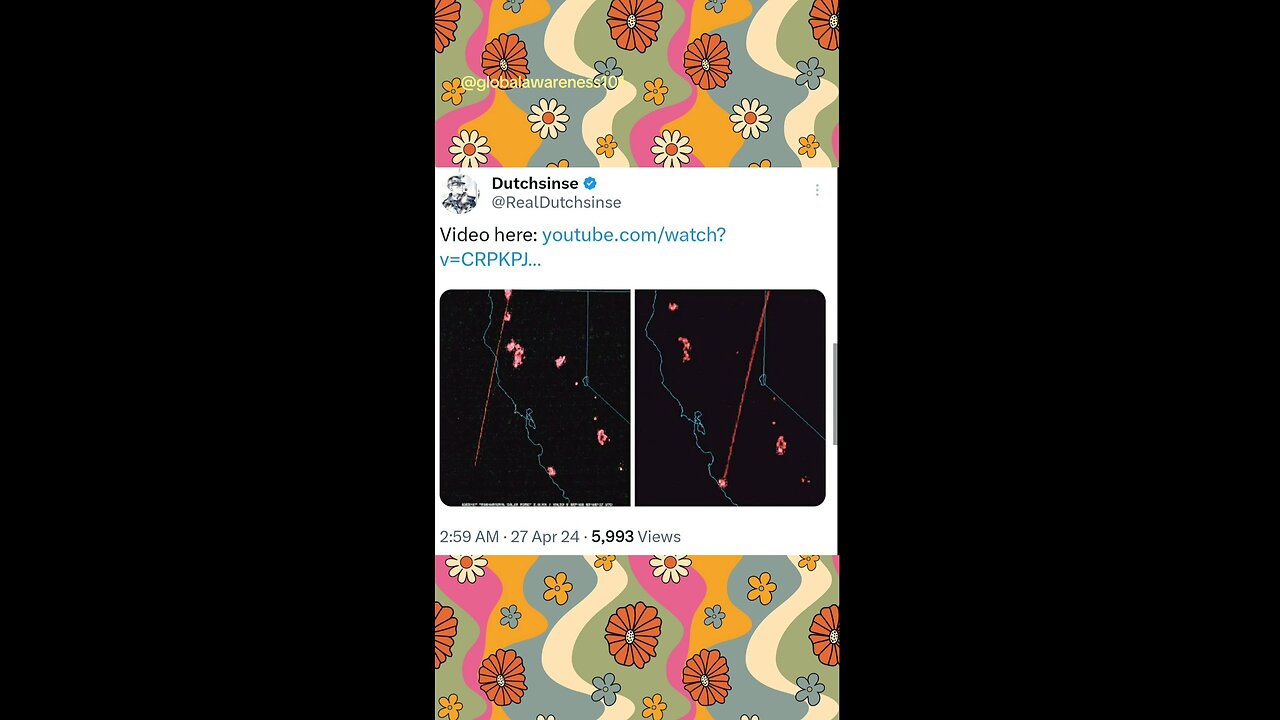Visit the @RealDutchsinse handle

(x=556, y=202)
